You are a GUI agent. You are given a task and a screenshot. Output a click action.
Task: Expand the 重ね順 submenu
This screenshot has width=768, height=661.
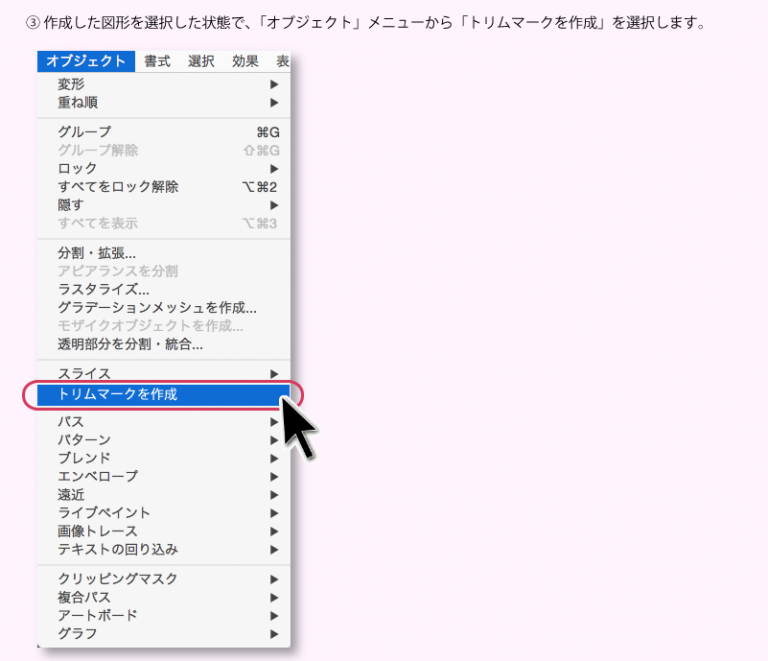[78, 103]
